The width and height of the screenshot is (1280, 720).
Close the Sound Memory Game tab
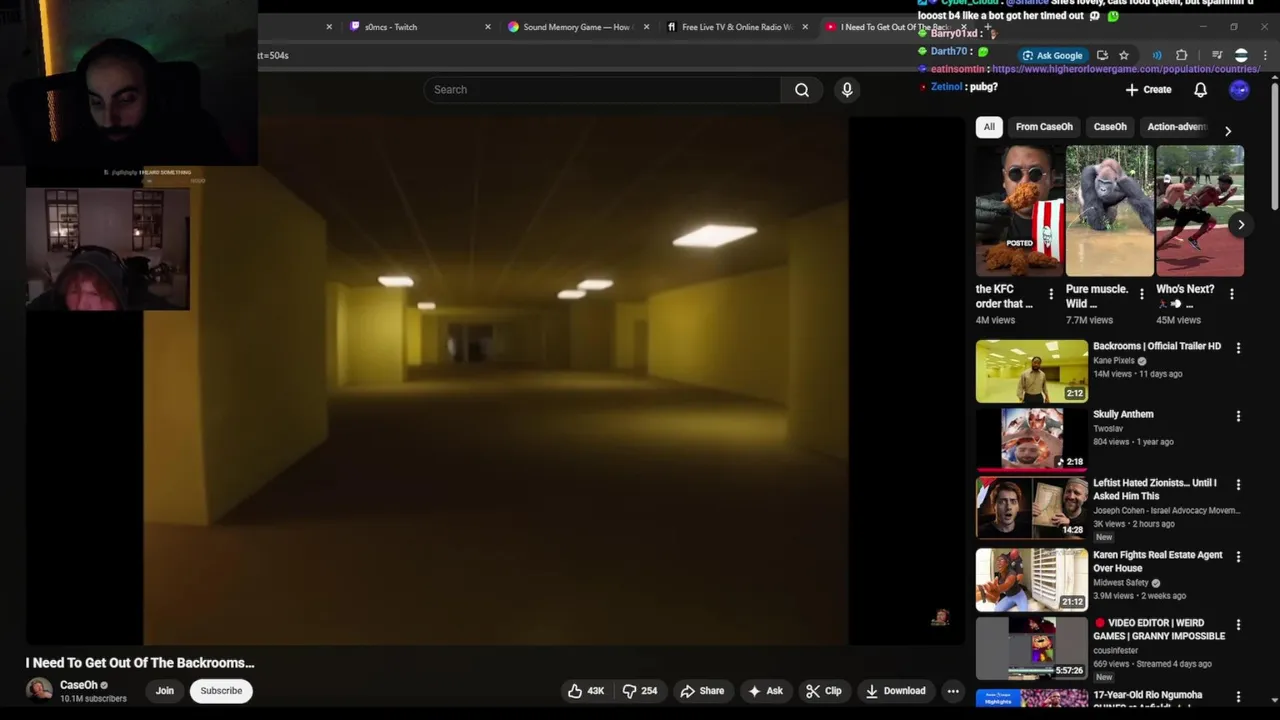tap(647, 27)
